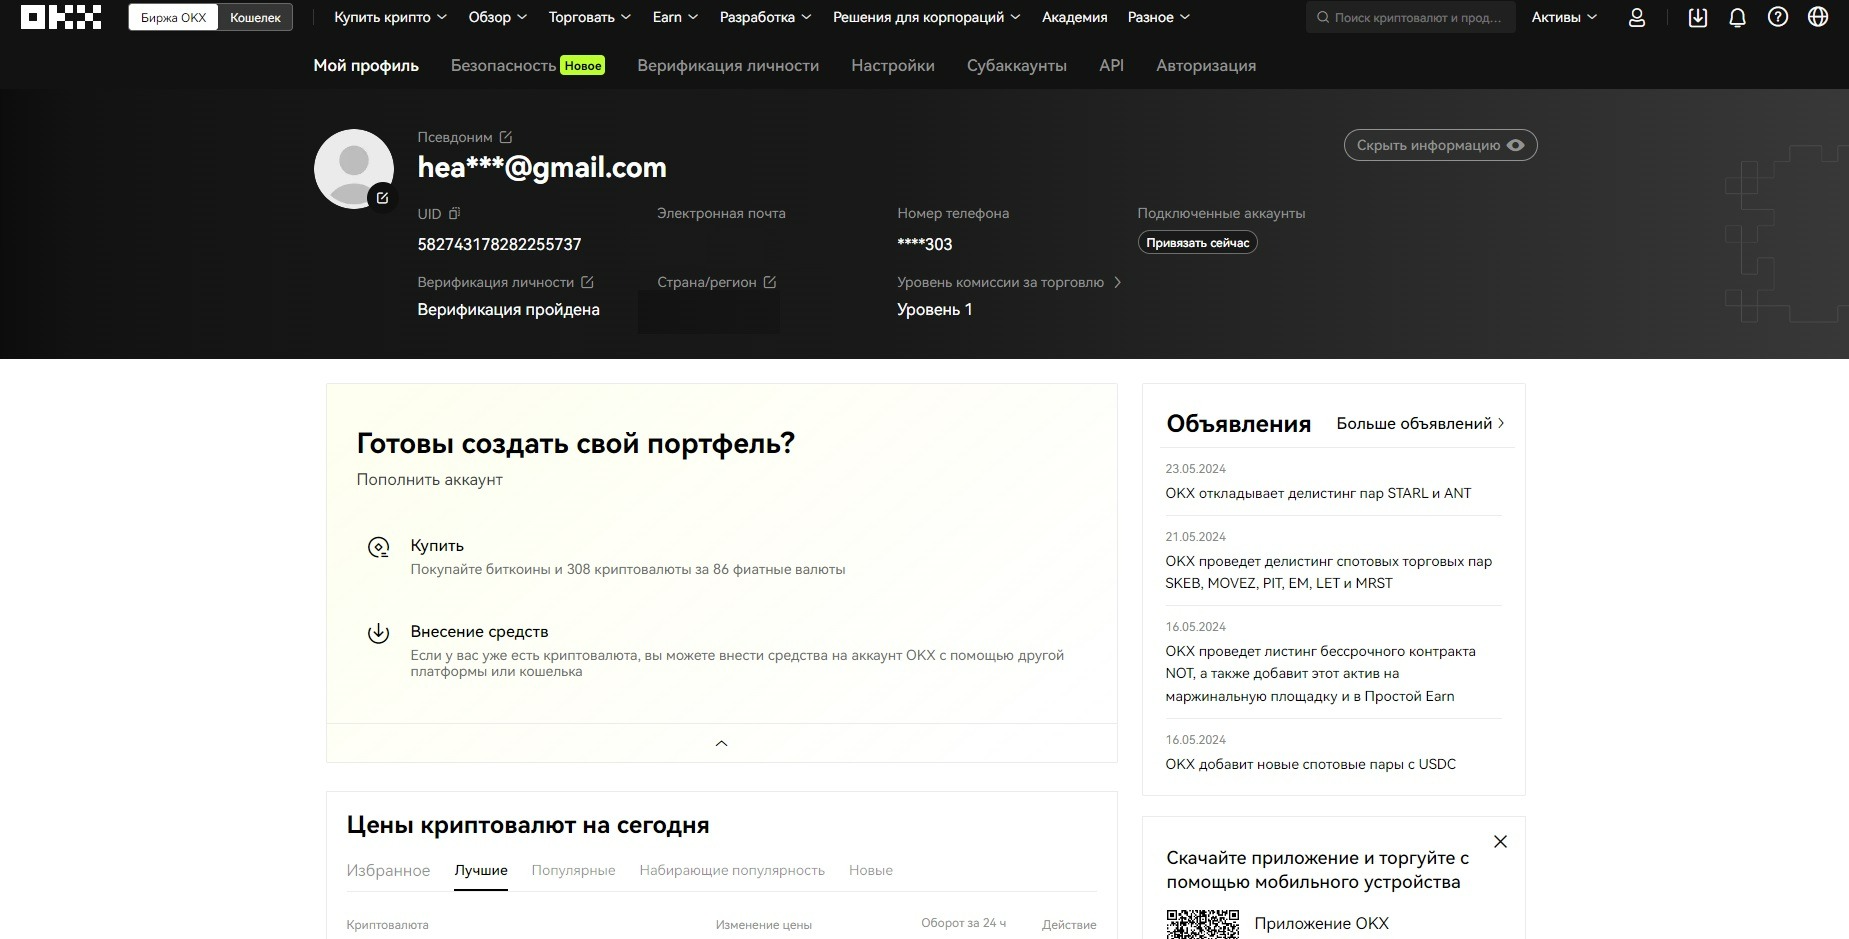Open Уровень комиссии за торговлю details
This screenshot has width=1849, height=939.
pyautogui.click(x=1009, y=282)
